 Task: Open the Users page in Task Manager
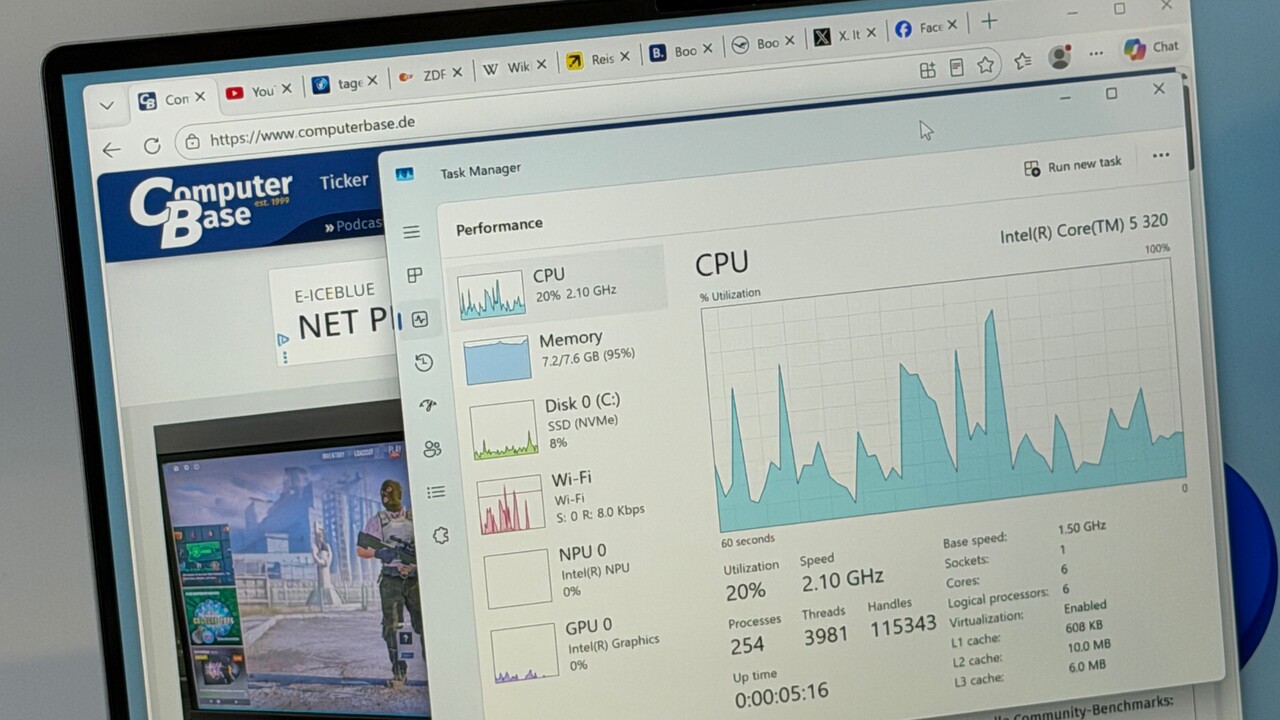click(x=432, y=449)
